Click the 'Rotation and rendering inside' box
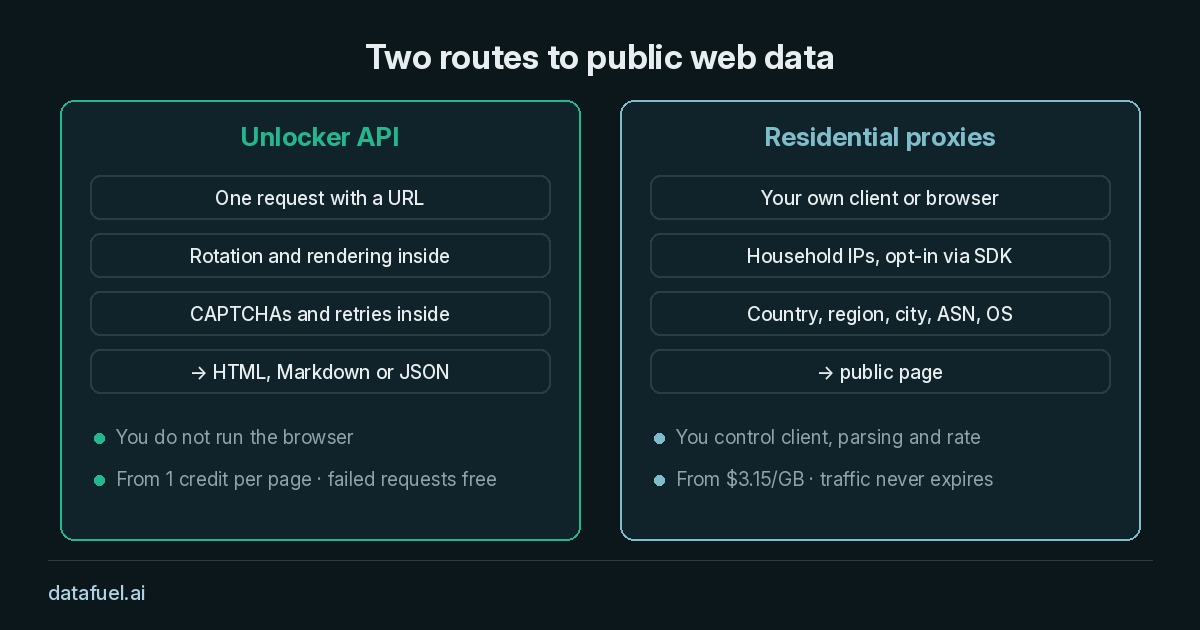1200x630 pixels. 320,256
